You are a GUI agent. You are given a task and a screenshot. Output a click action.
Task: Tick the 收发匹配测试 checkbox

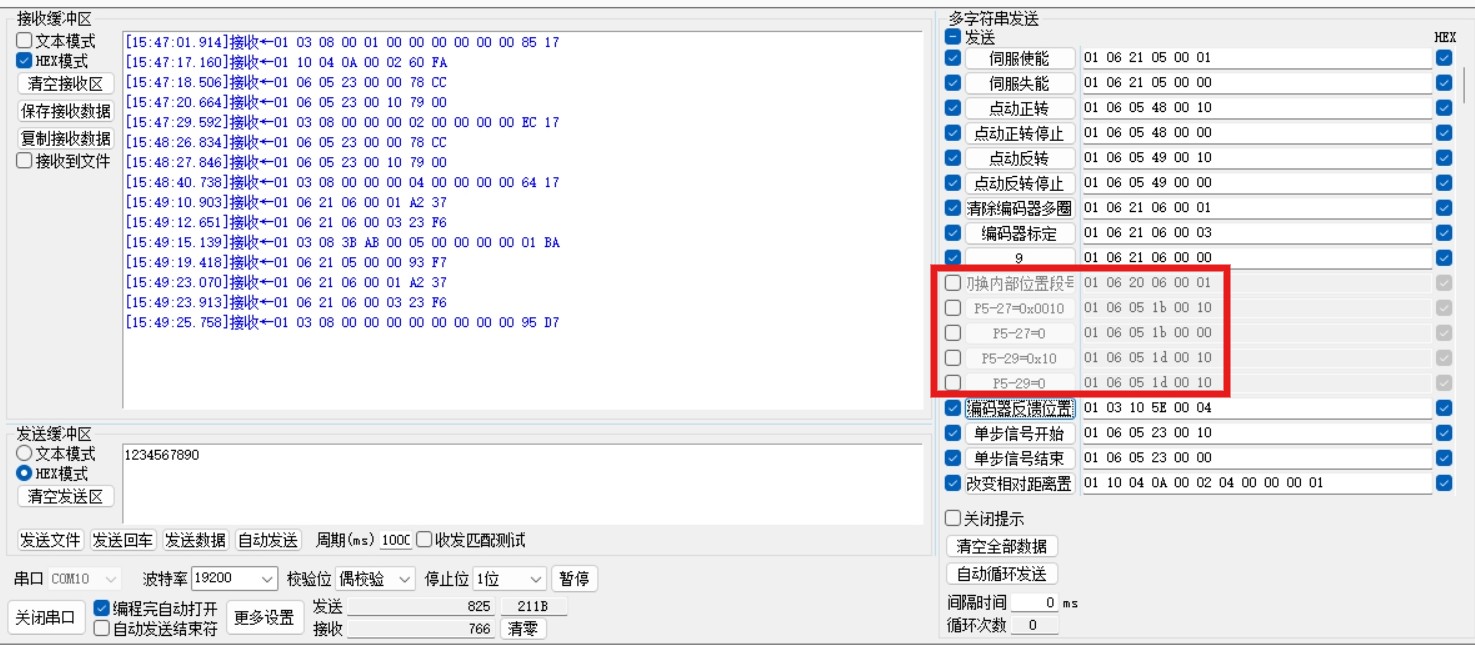(x=423, y=541)
